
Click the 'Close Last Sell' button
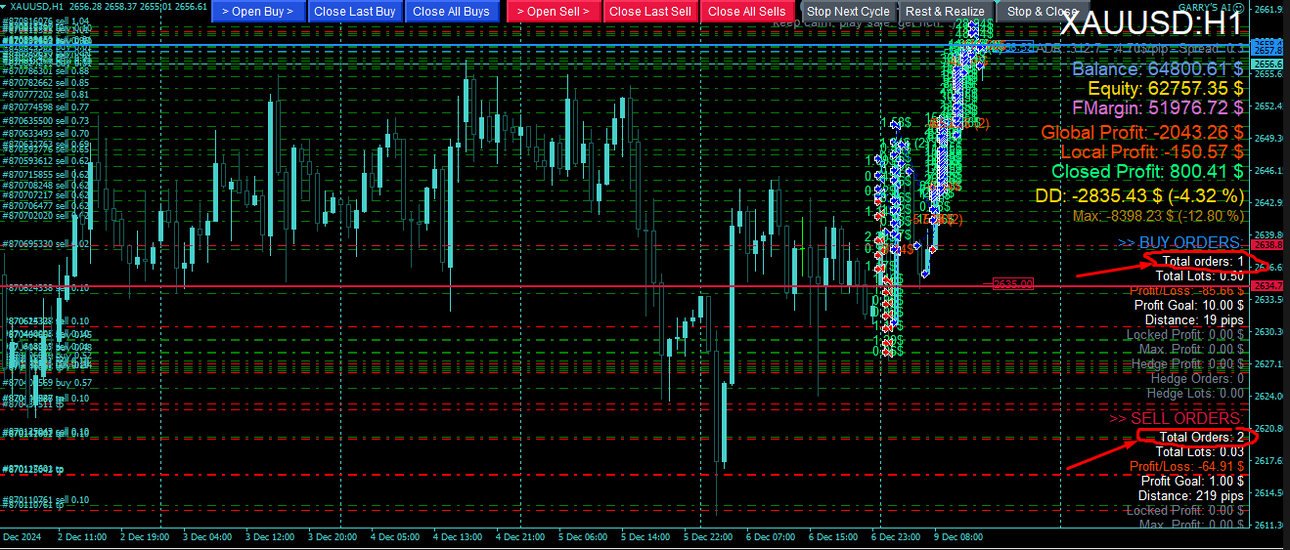(x=650, y=11)
